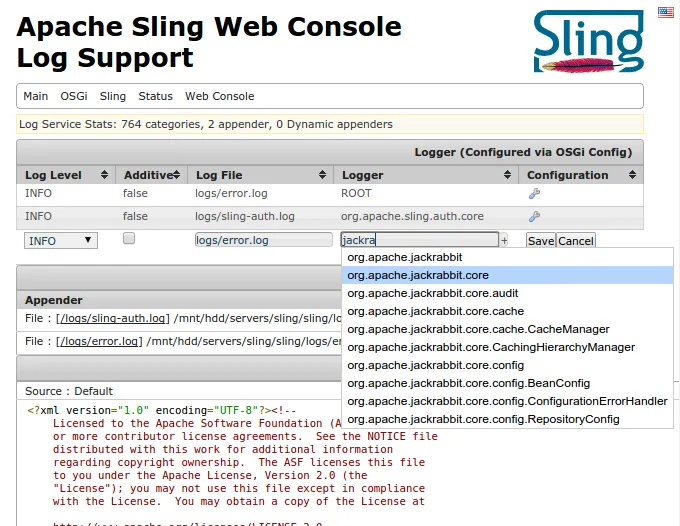This screenshot has height=526, width=680.
Task: Click the logger input containing jackra
Action: (x=419, y=240)
